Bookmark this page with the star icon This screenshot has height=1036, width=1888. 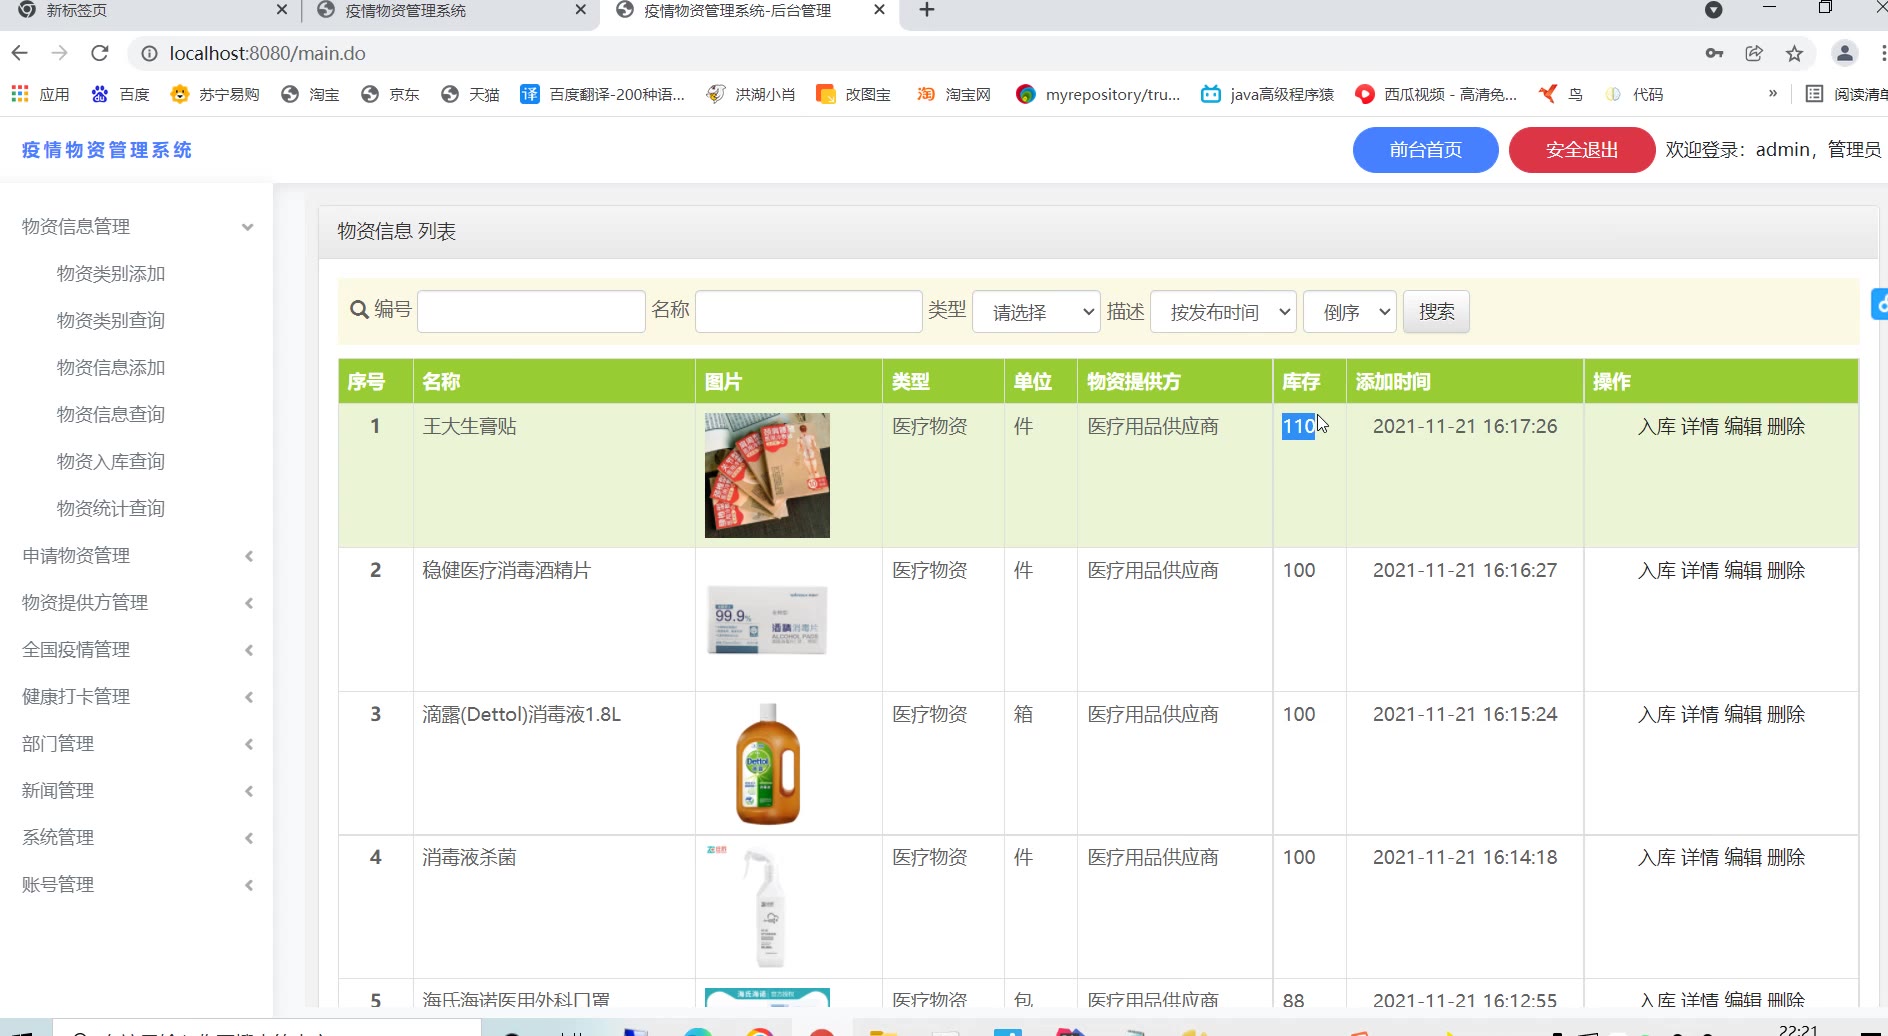(x=1794, y=53)
